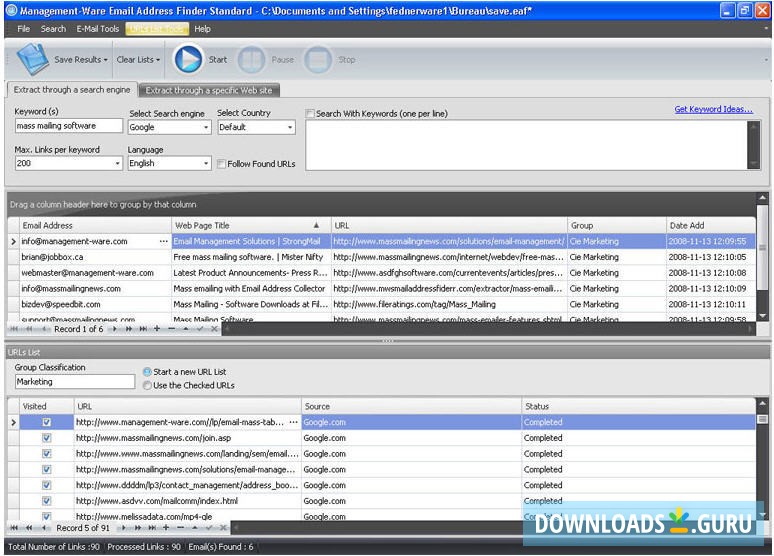Screen dimensions: 774x556
Task: Open the Max. Links per keyword dropdown
Action: click(117, 164)
